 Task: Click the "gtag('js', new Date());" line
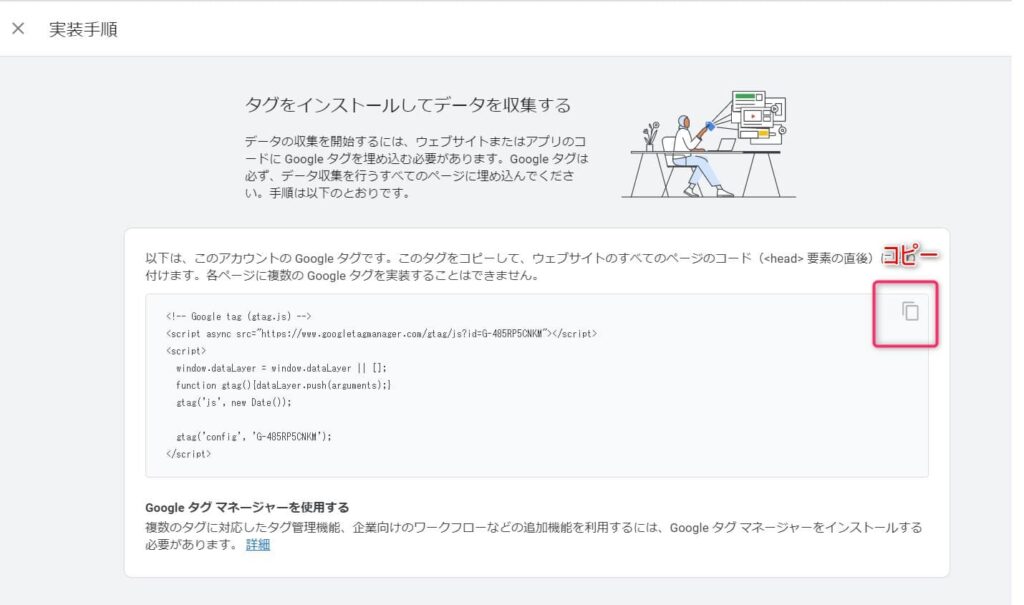[234, 402]
